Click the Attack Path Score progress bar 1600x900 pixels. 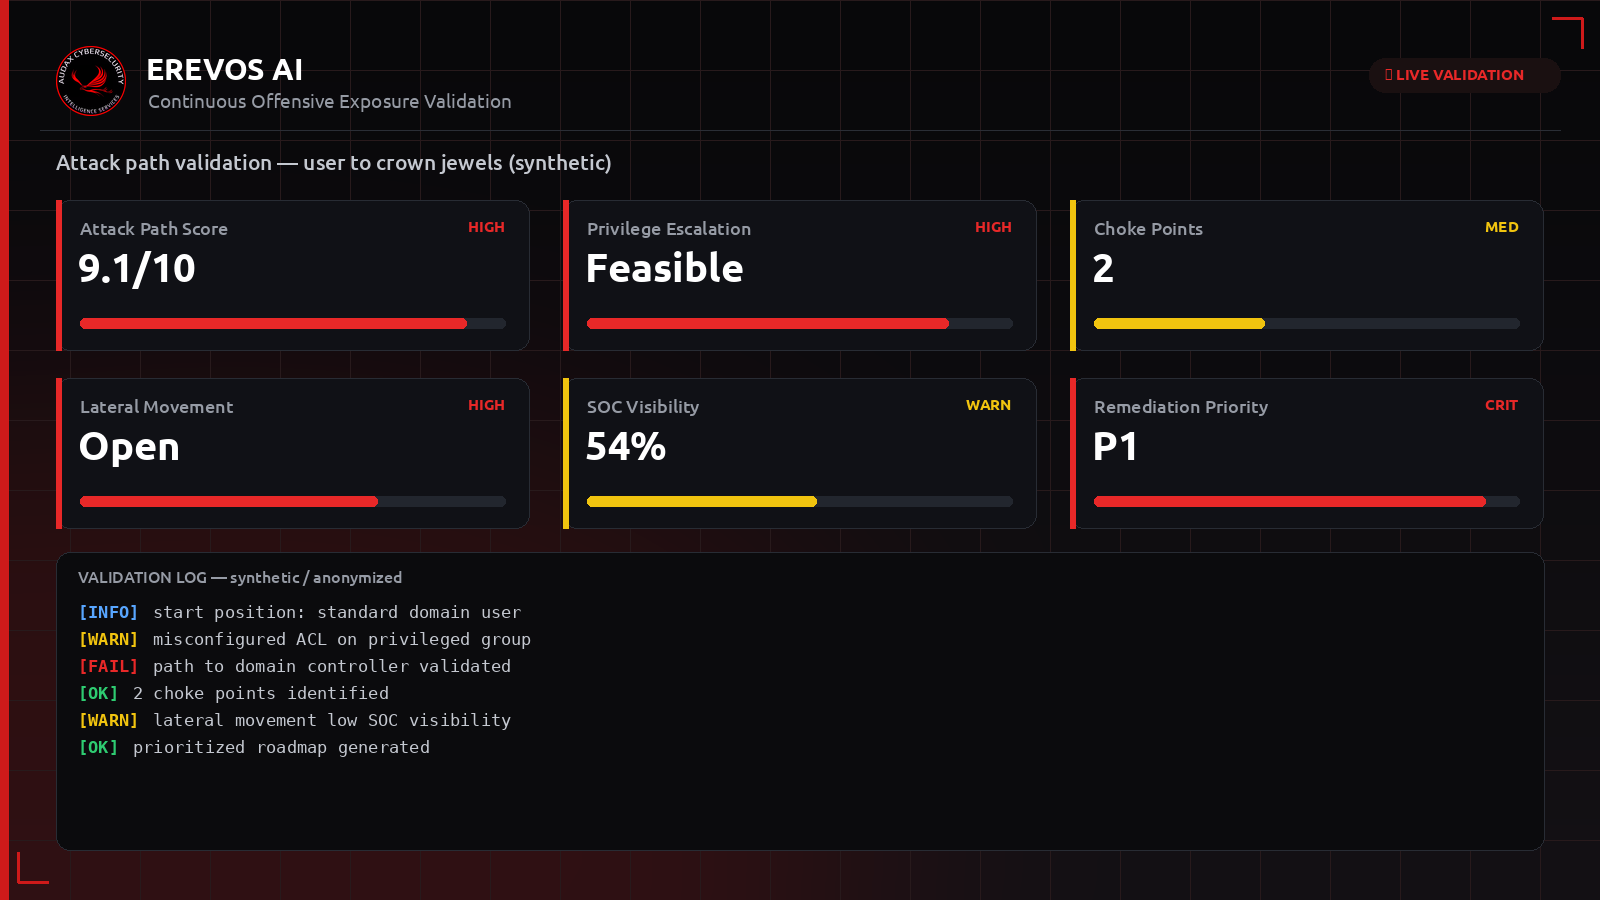point(293,324)
